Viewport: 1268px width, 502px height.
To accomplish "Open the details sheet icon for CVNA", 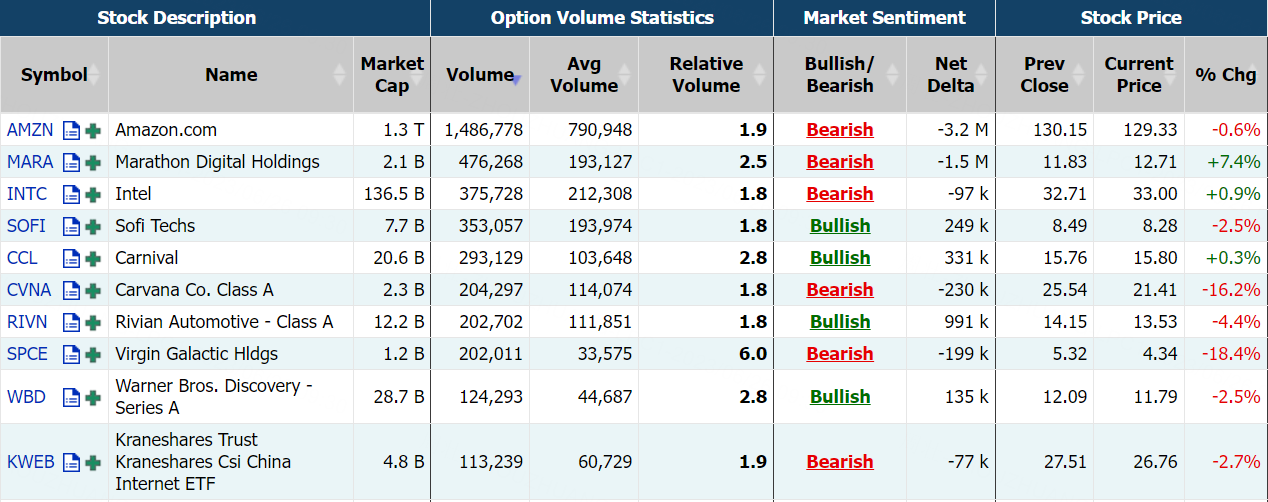I will tap(71, 290).
